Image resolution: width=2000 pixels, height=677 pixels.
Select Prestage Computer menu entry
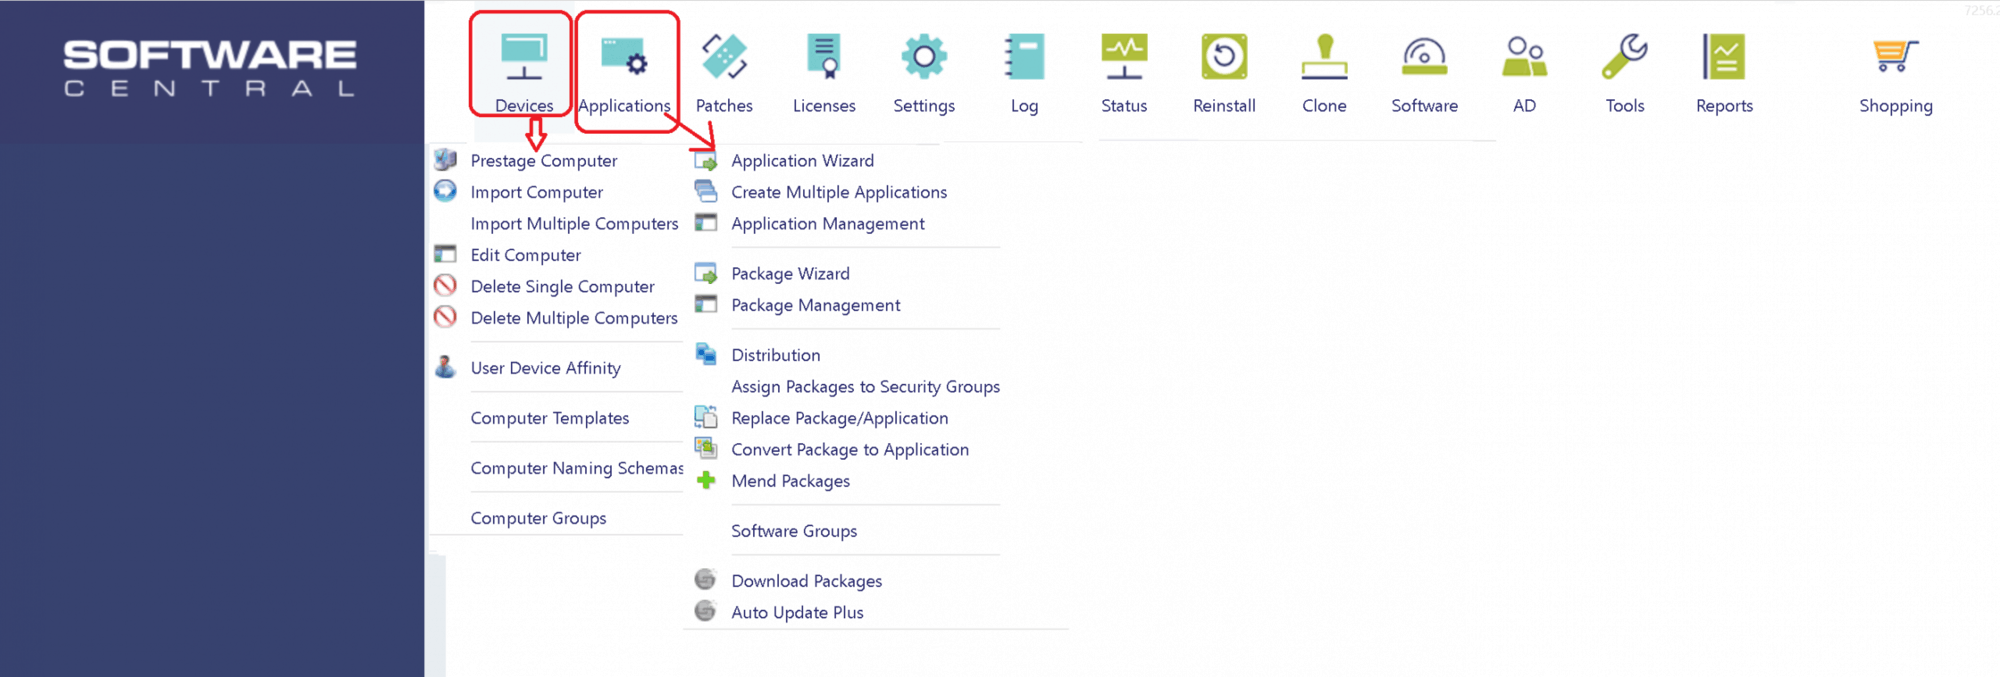tap(544, 161)
